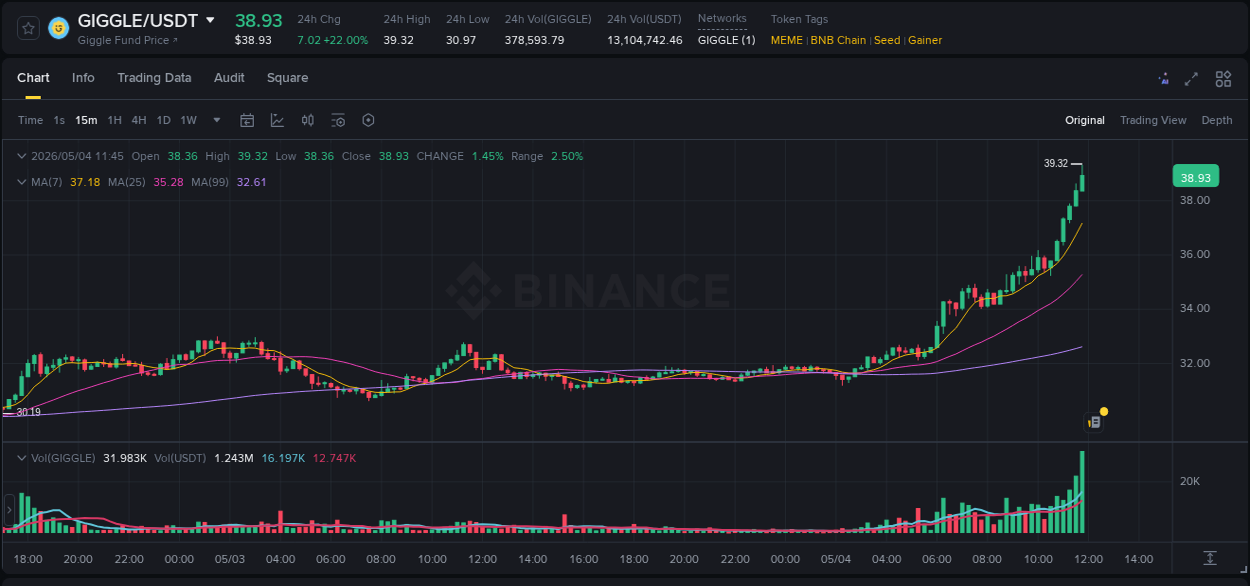This screenshot has height=586, width=1250.
Task: Select the 1s interval
Action: coord(59,120)
